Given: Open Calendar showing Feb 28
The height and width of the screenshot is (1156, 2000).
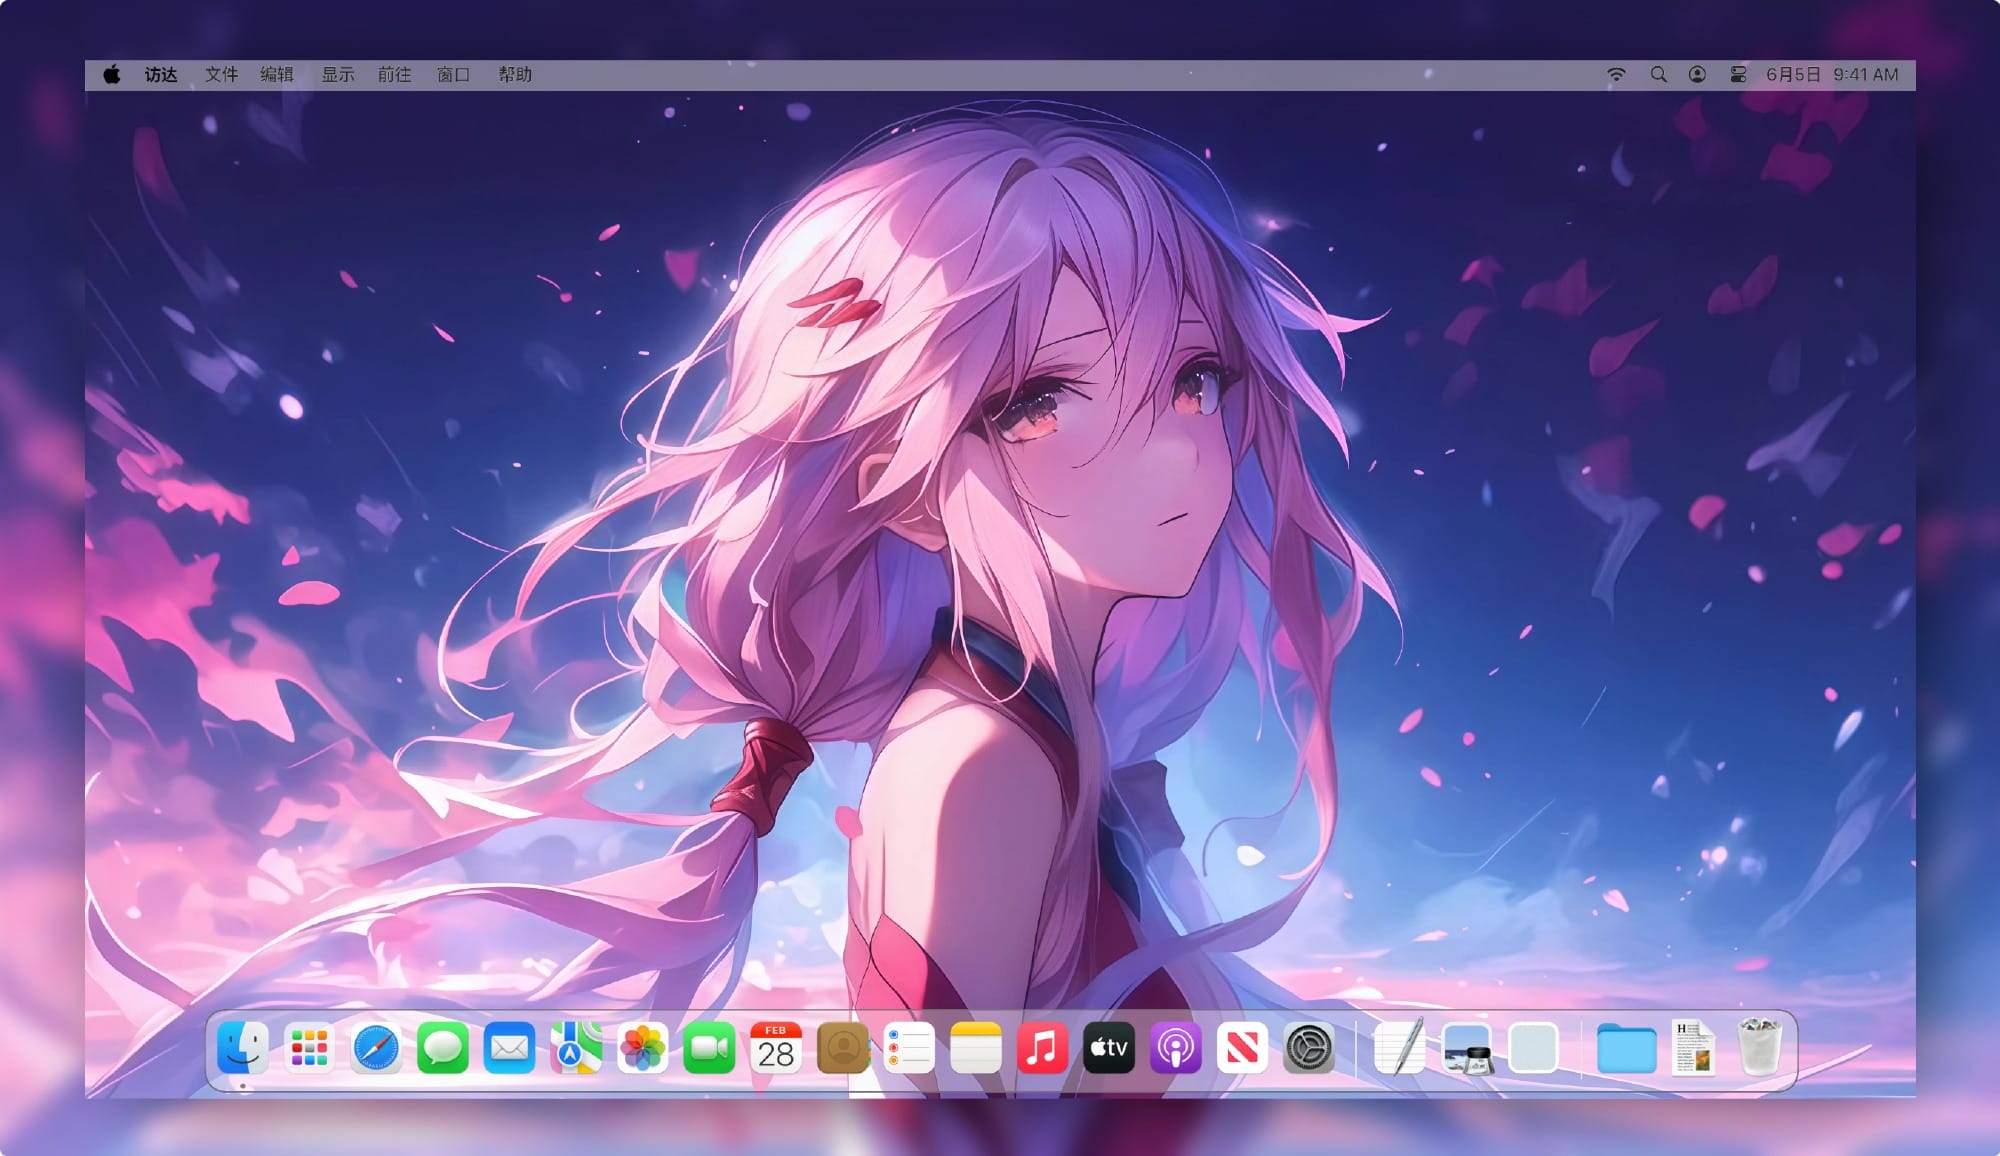Looking at the screenshot, I should 776,1048.
